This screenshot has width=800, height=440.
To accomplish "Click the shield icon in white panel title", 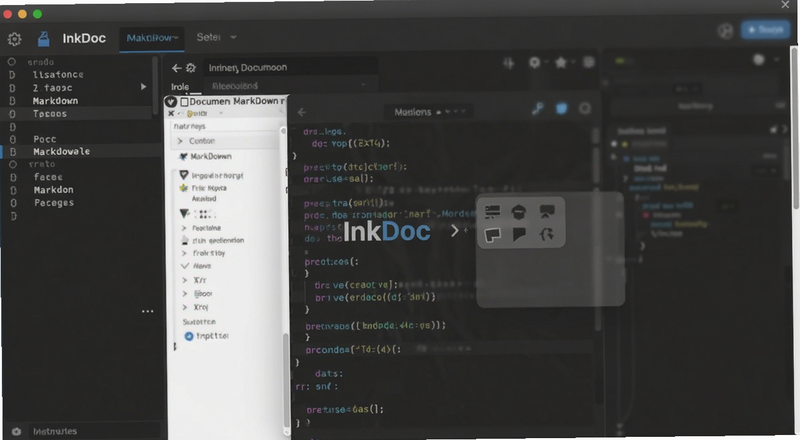I will tap(171, 102).
